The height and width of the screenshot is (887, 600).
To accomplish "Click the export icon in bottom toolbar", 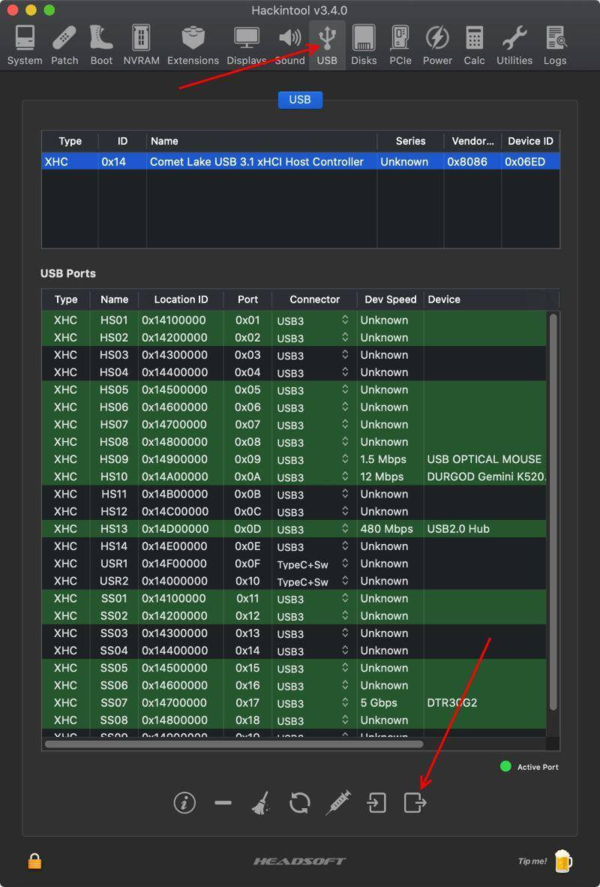I will click(415, 802).
